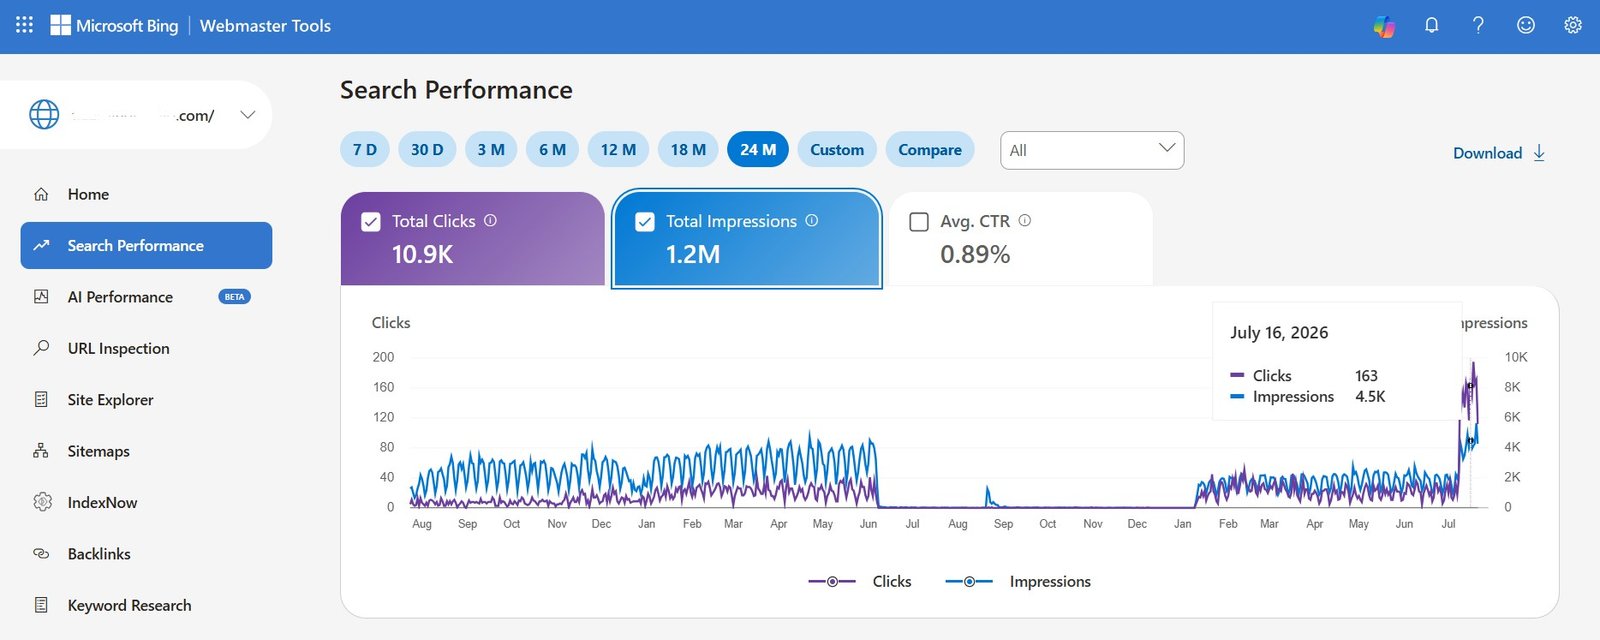Click the 10K label on impressions axis

coord(1516,357)
